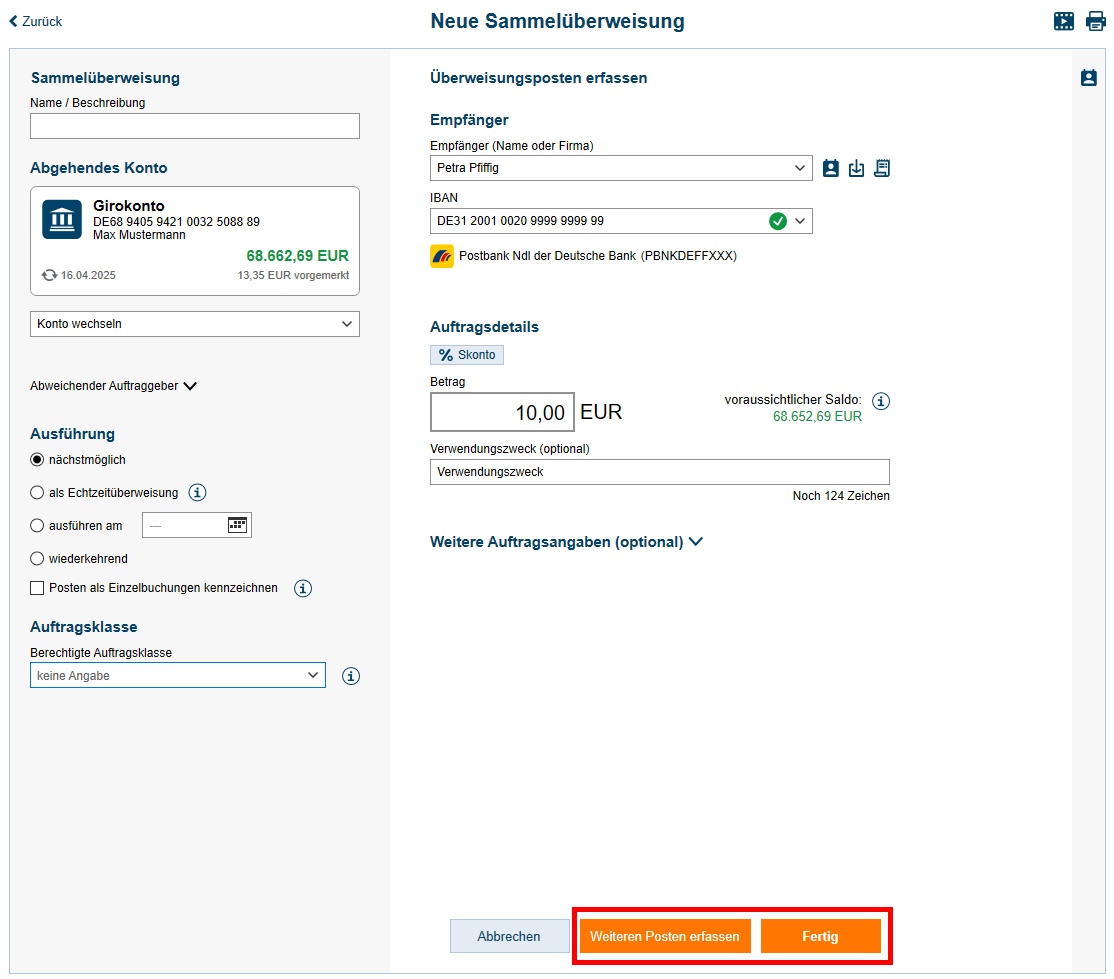Click the Verwendungszweck input field
1114x979 pixels.
pyautogui.click(x=660, y=471)
